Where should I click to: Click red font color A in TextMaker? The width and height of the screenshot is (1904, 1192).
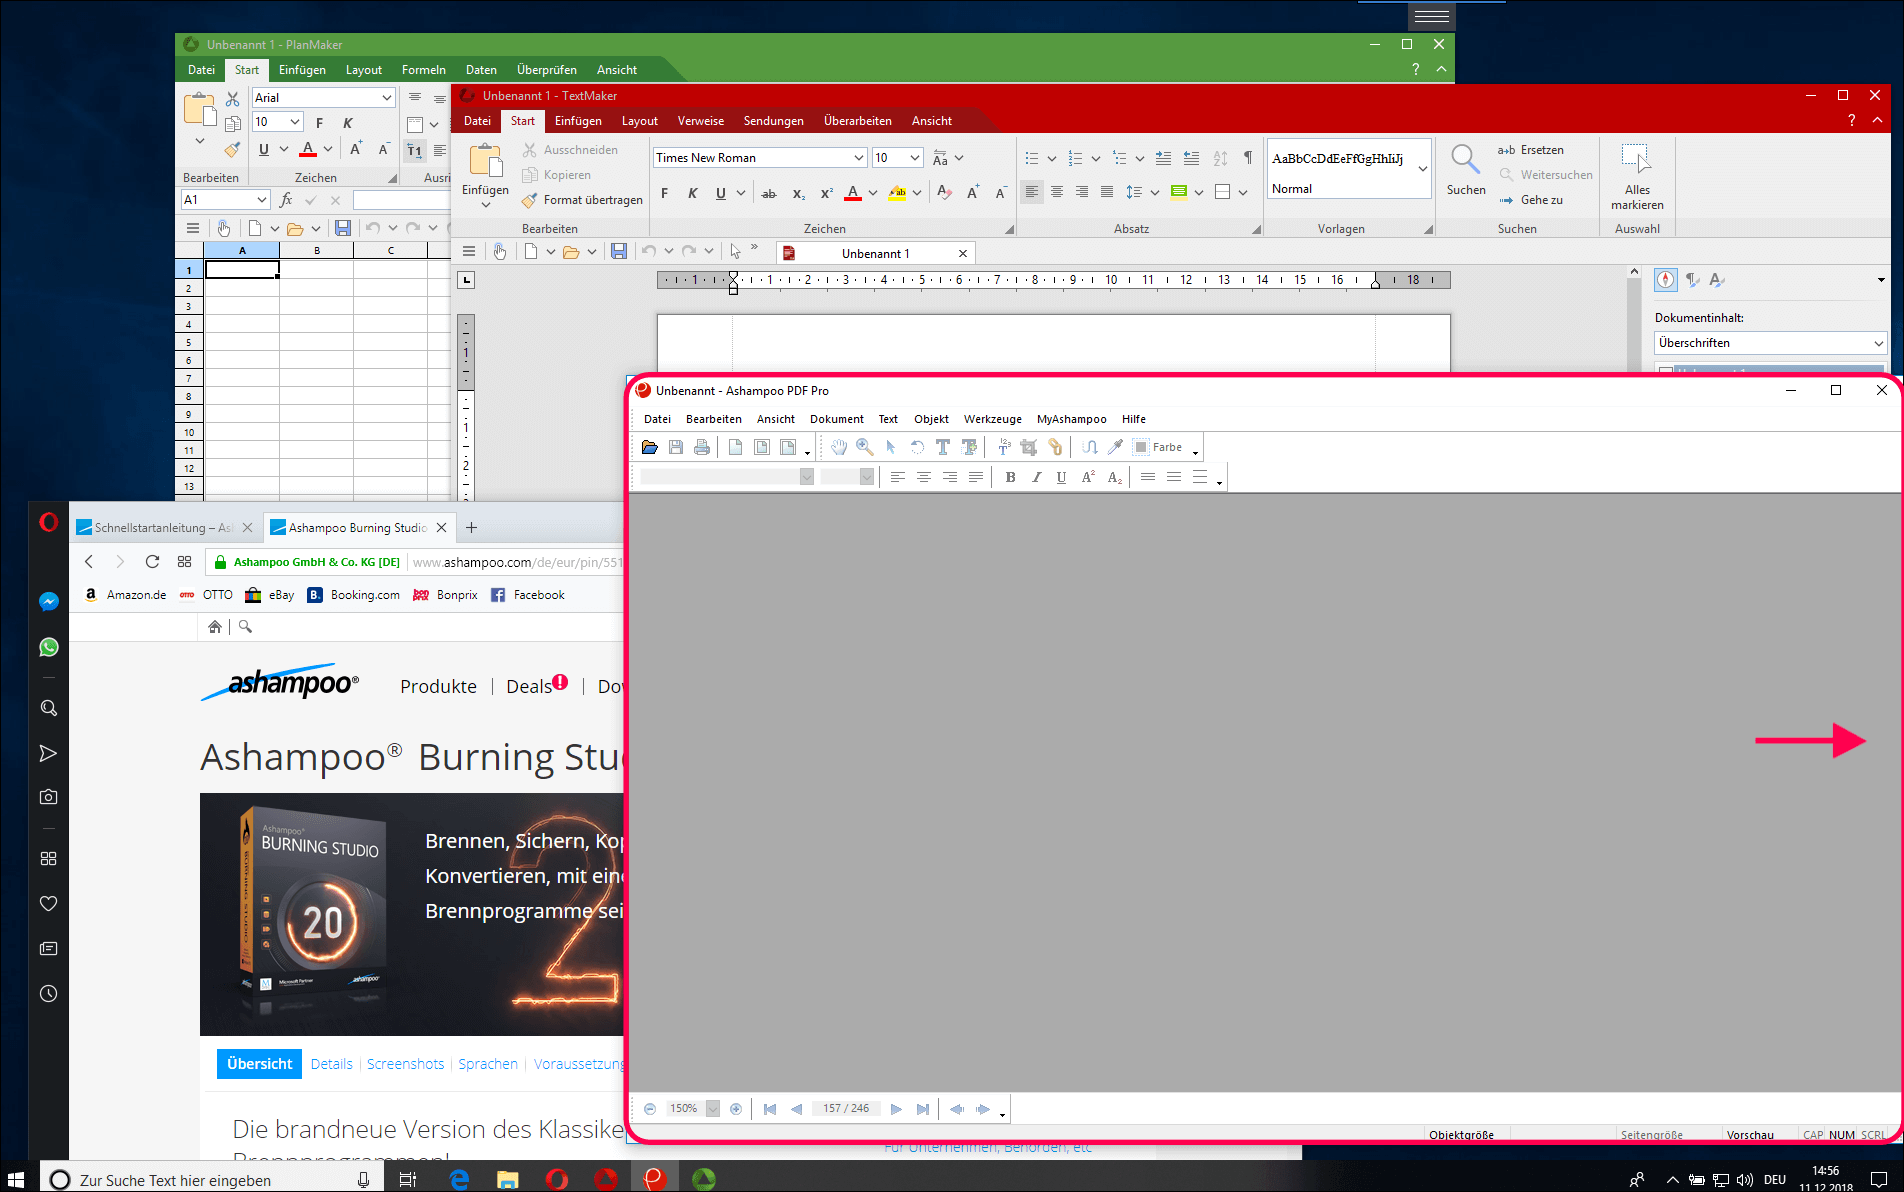853,193
